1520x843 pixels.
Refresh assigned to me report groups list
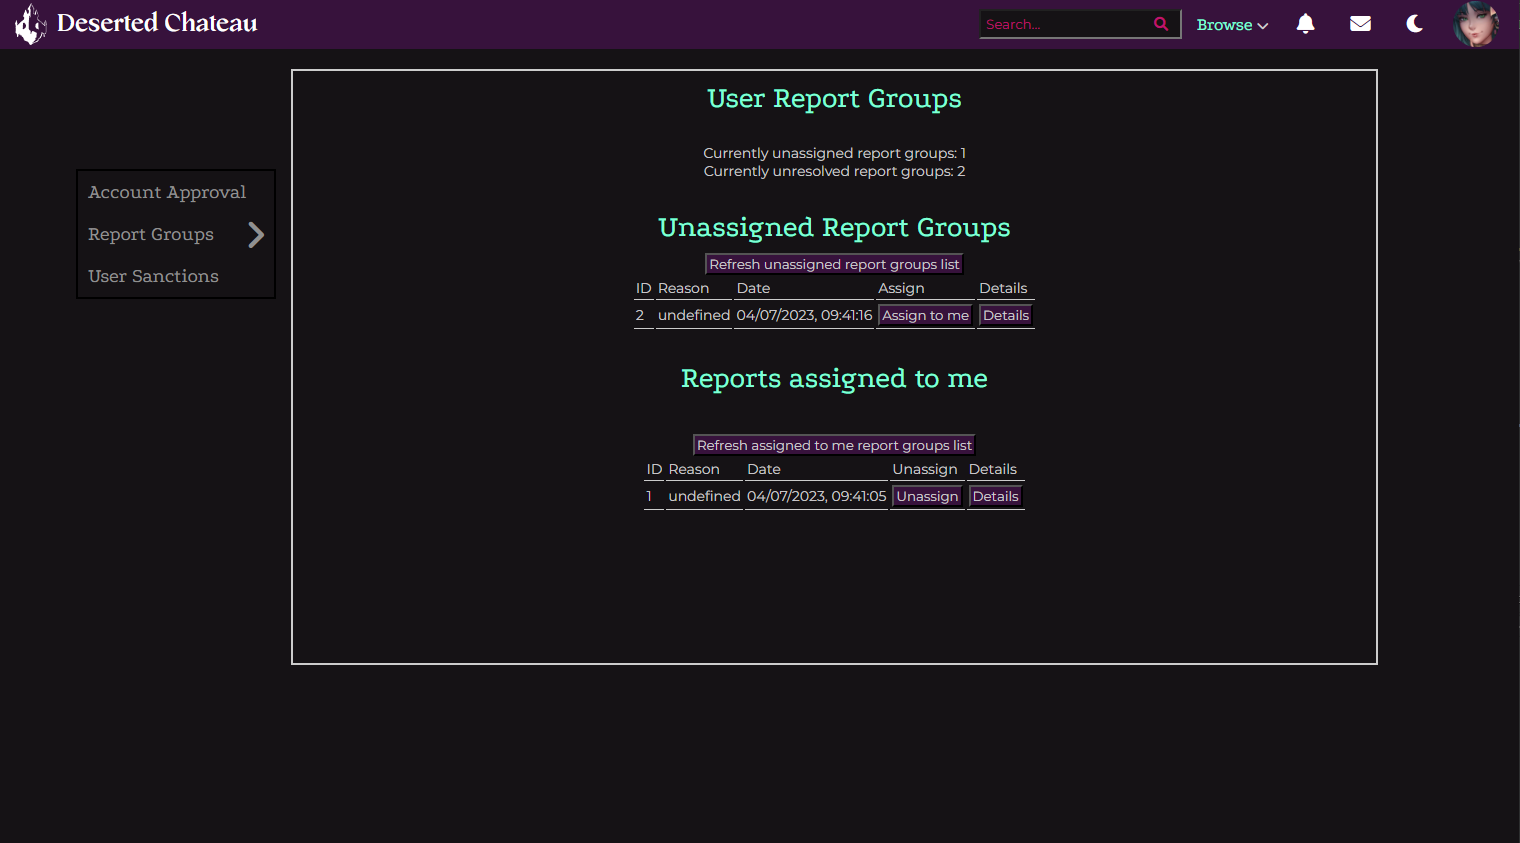pos(834,445)
